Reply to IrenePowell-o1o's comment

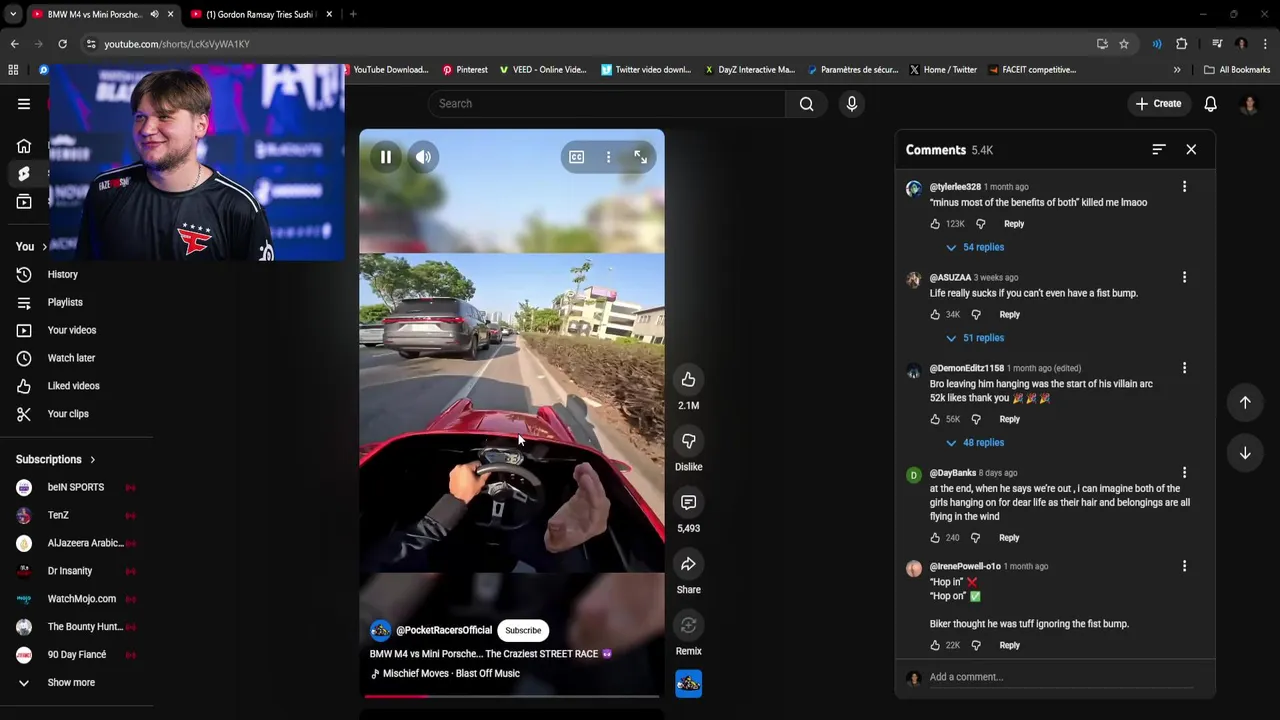(x=1010, y=645)
